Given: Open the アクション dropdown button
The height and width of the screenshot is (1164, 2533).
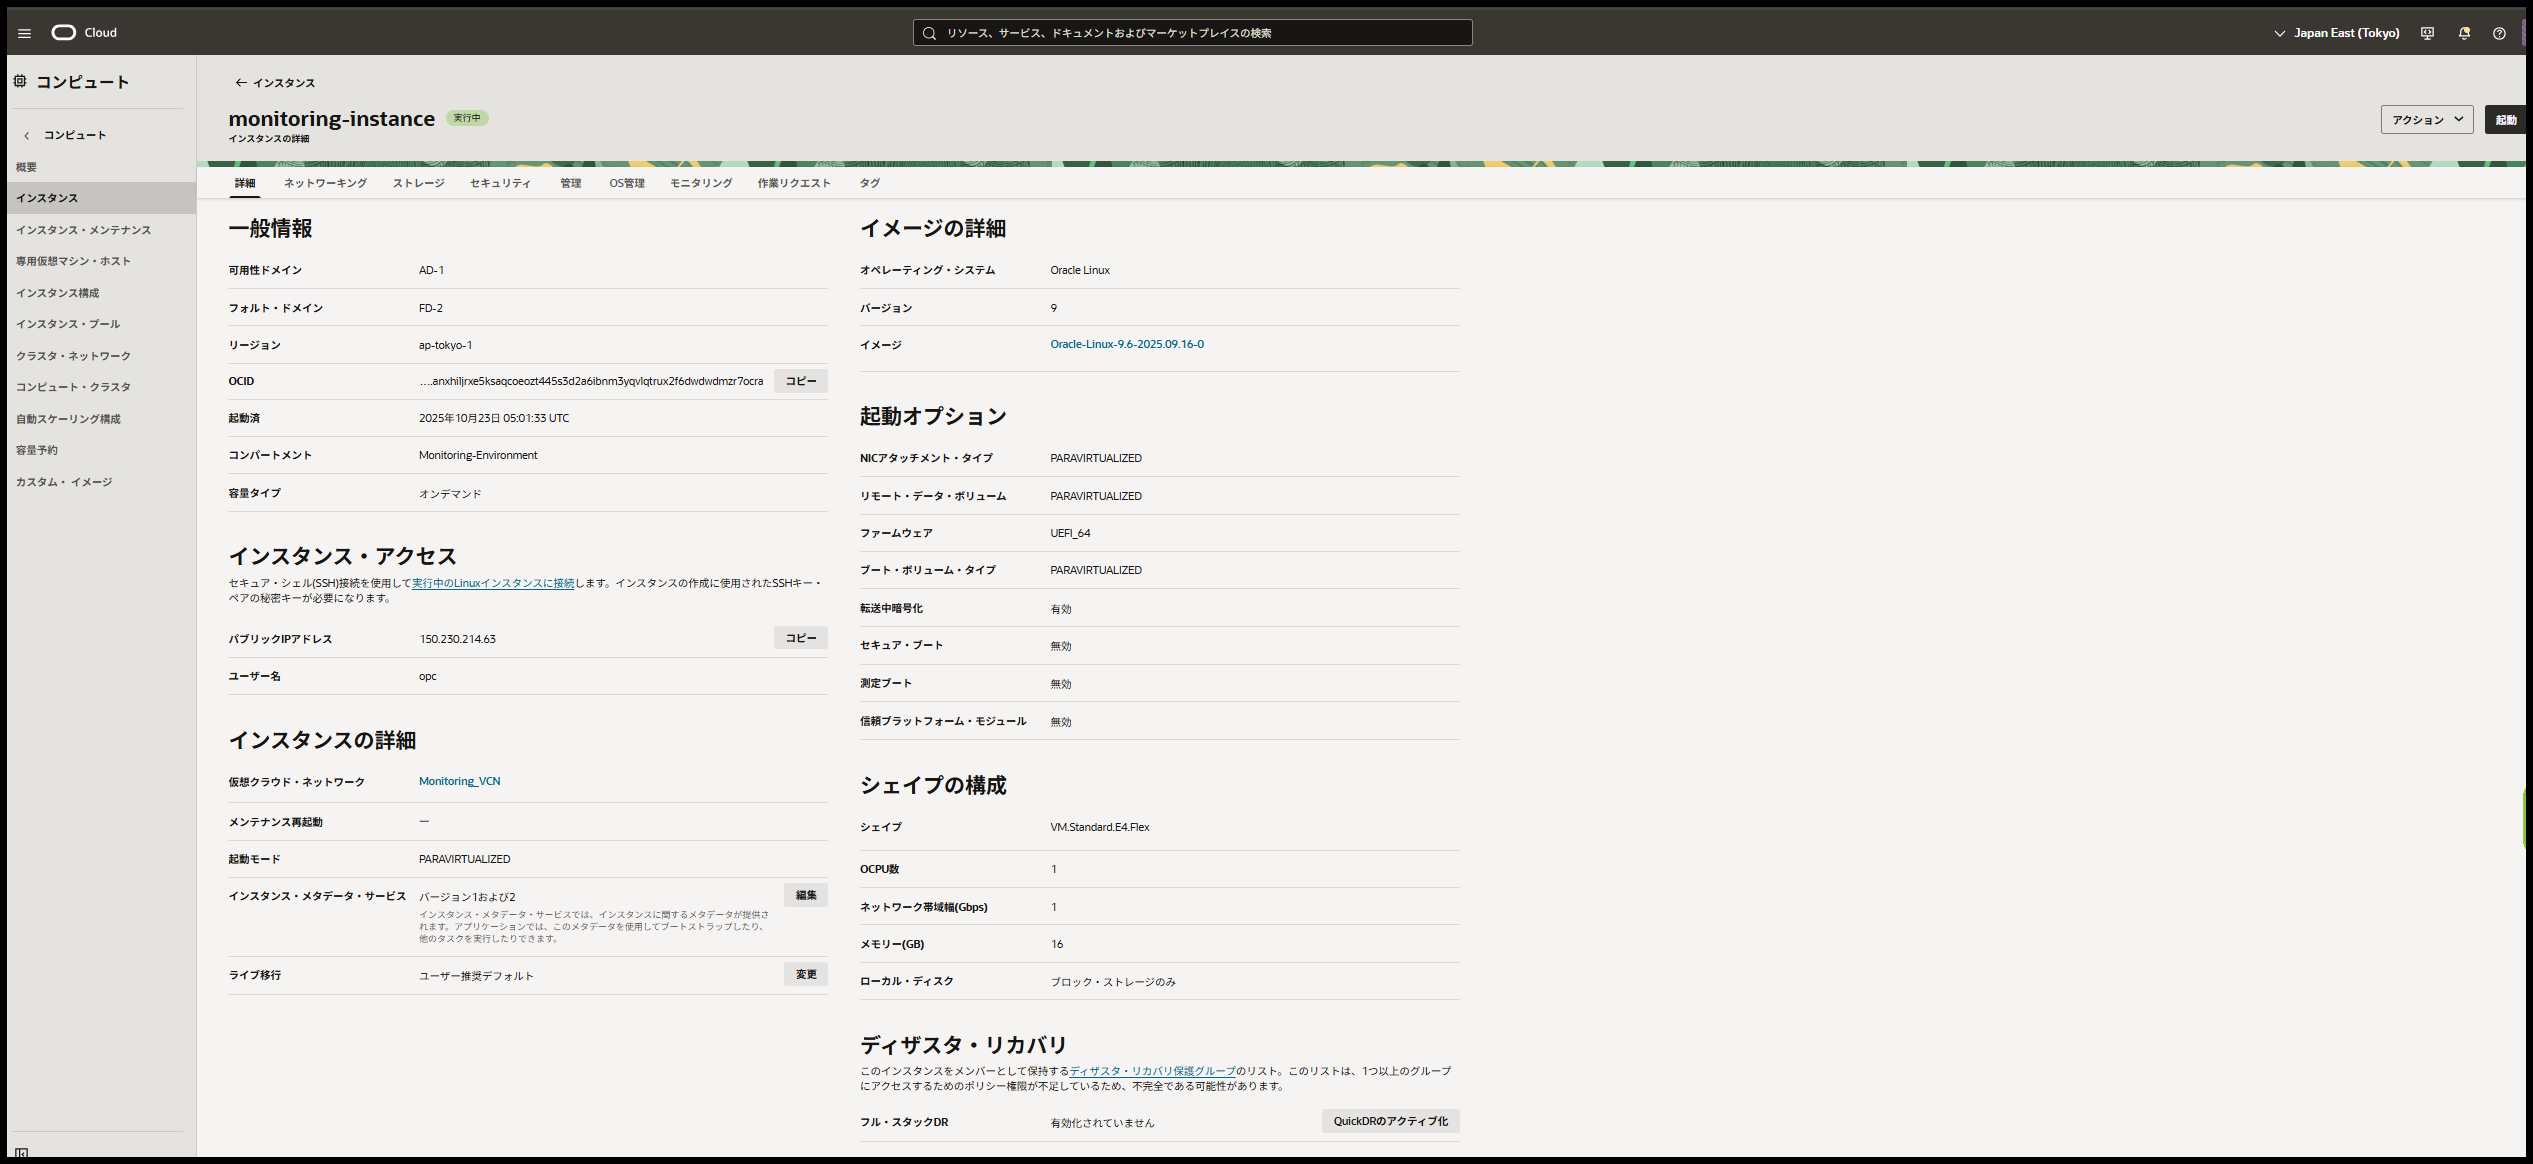Looking at the screenshot, I should [x=2426, y=120].
